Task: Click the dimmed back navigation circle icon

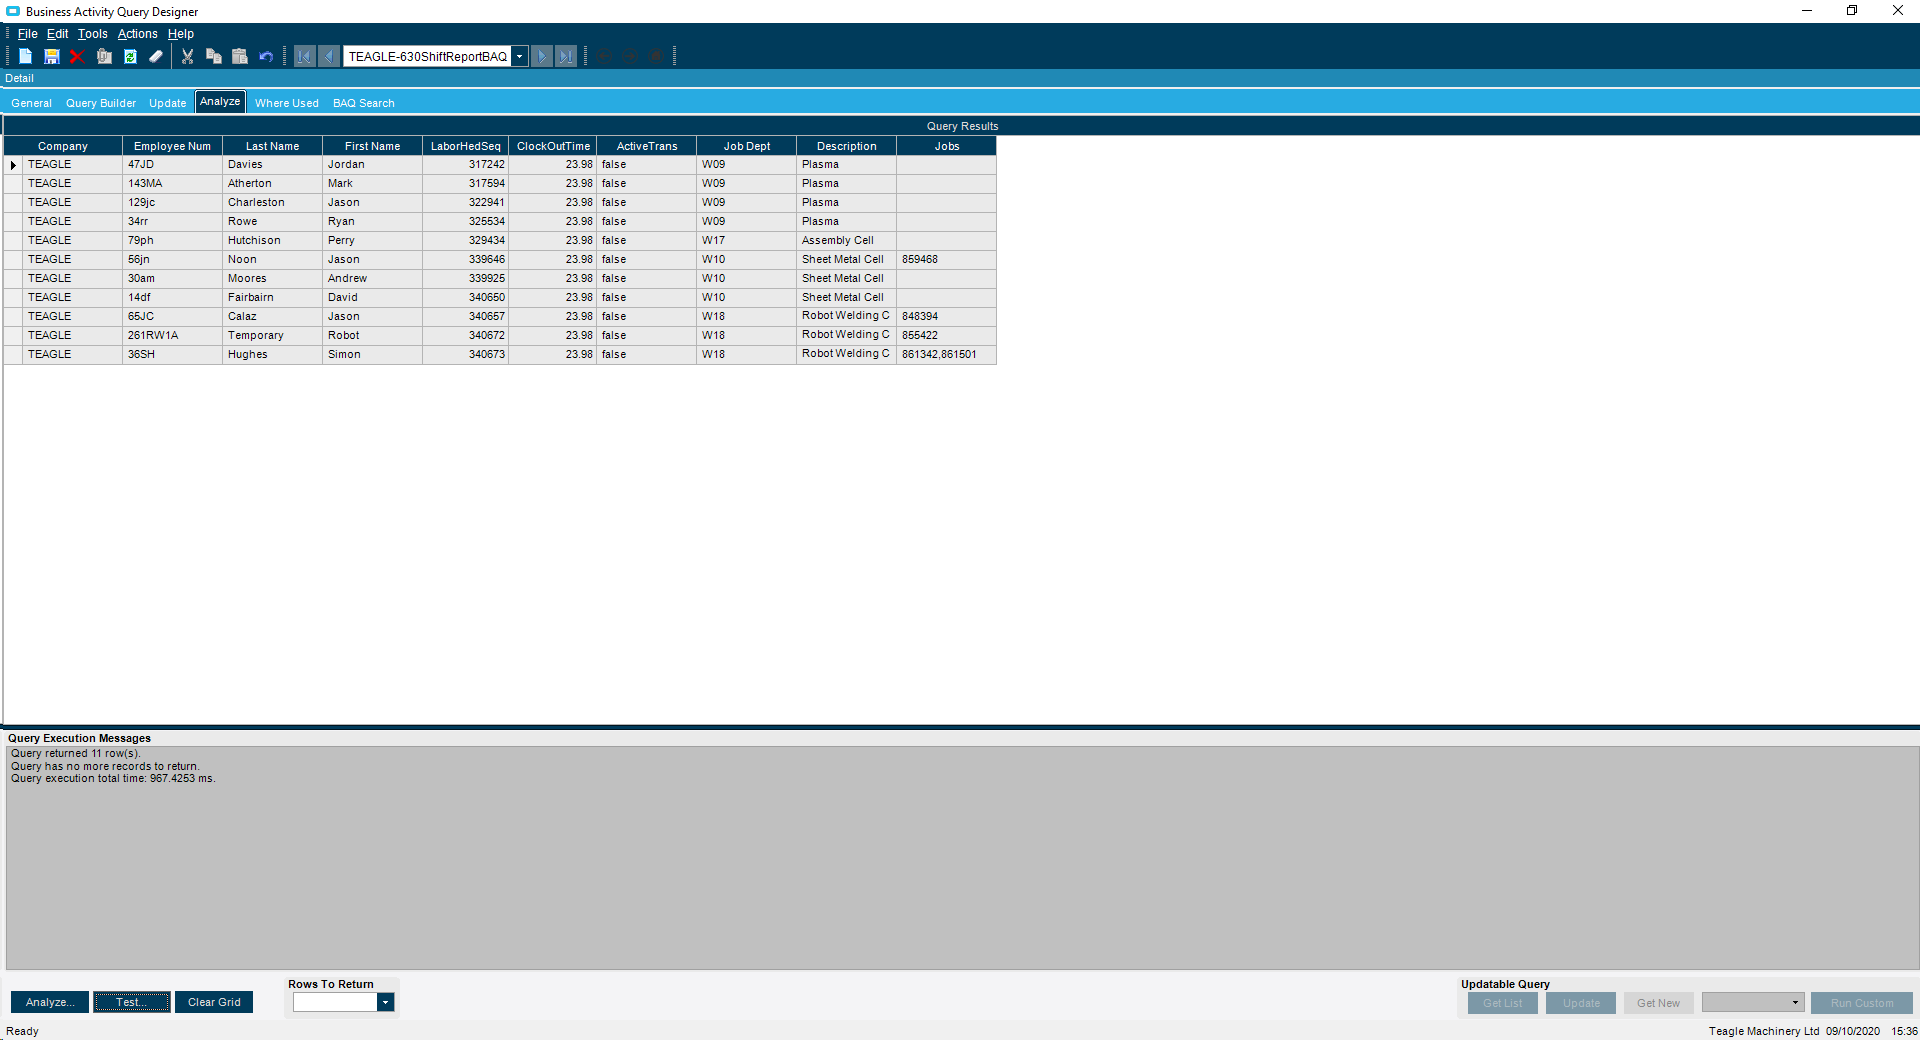Action: coord(604,57)
